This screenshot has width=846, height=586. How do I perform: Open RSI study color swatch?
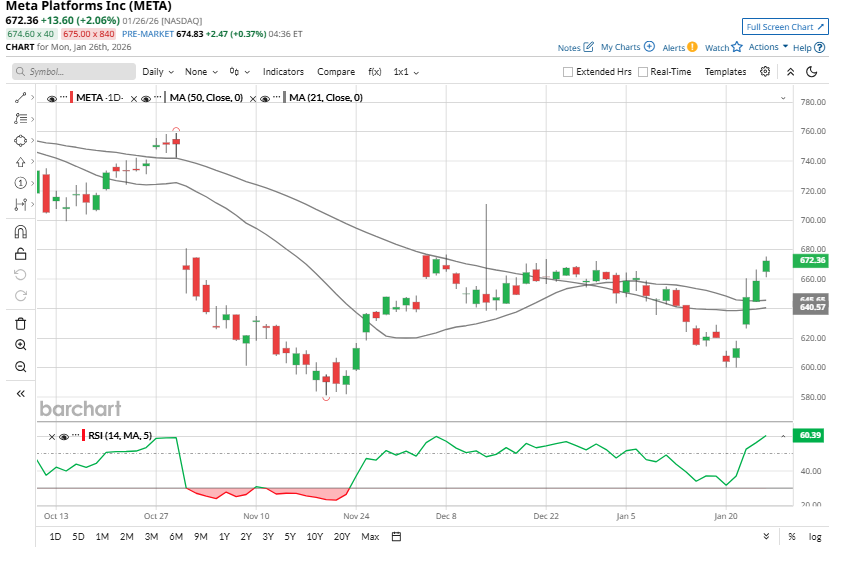pyautogui.click(x=83, y=435)
